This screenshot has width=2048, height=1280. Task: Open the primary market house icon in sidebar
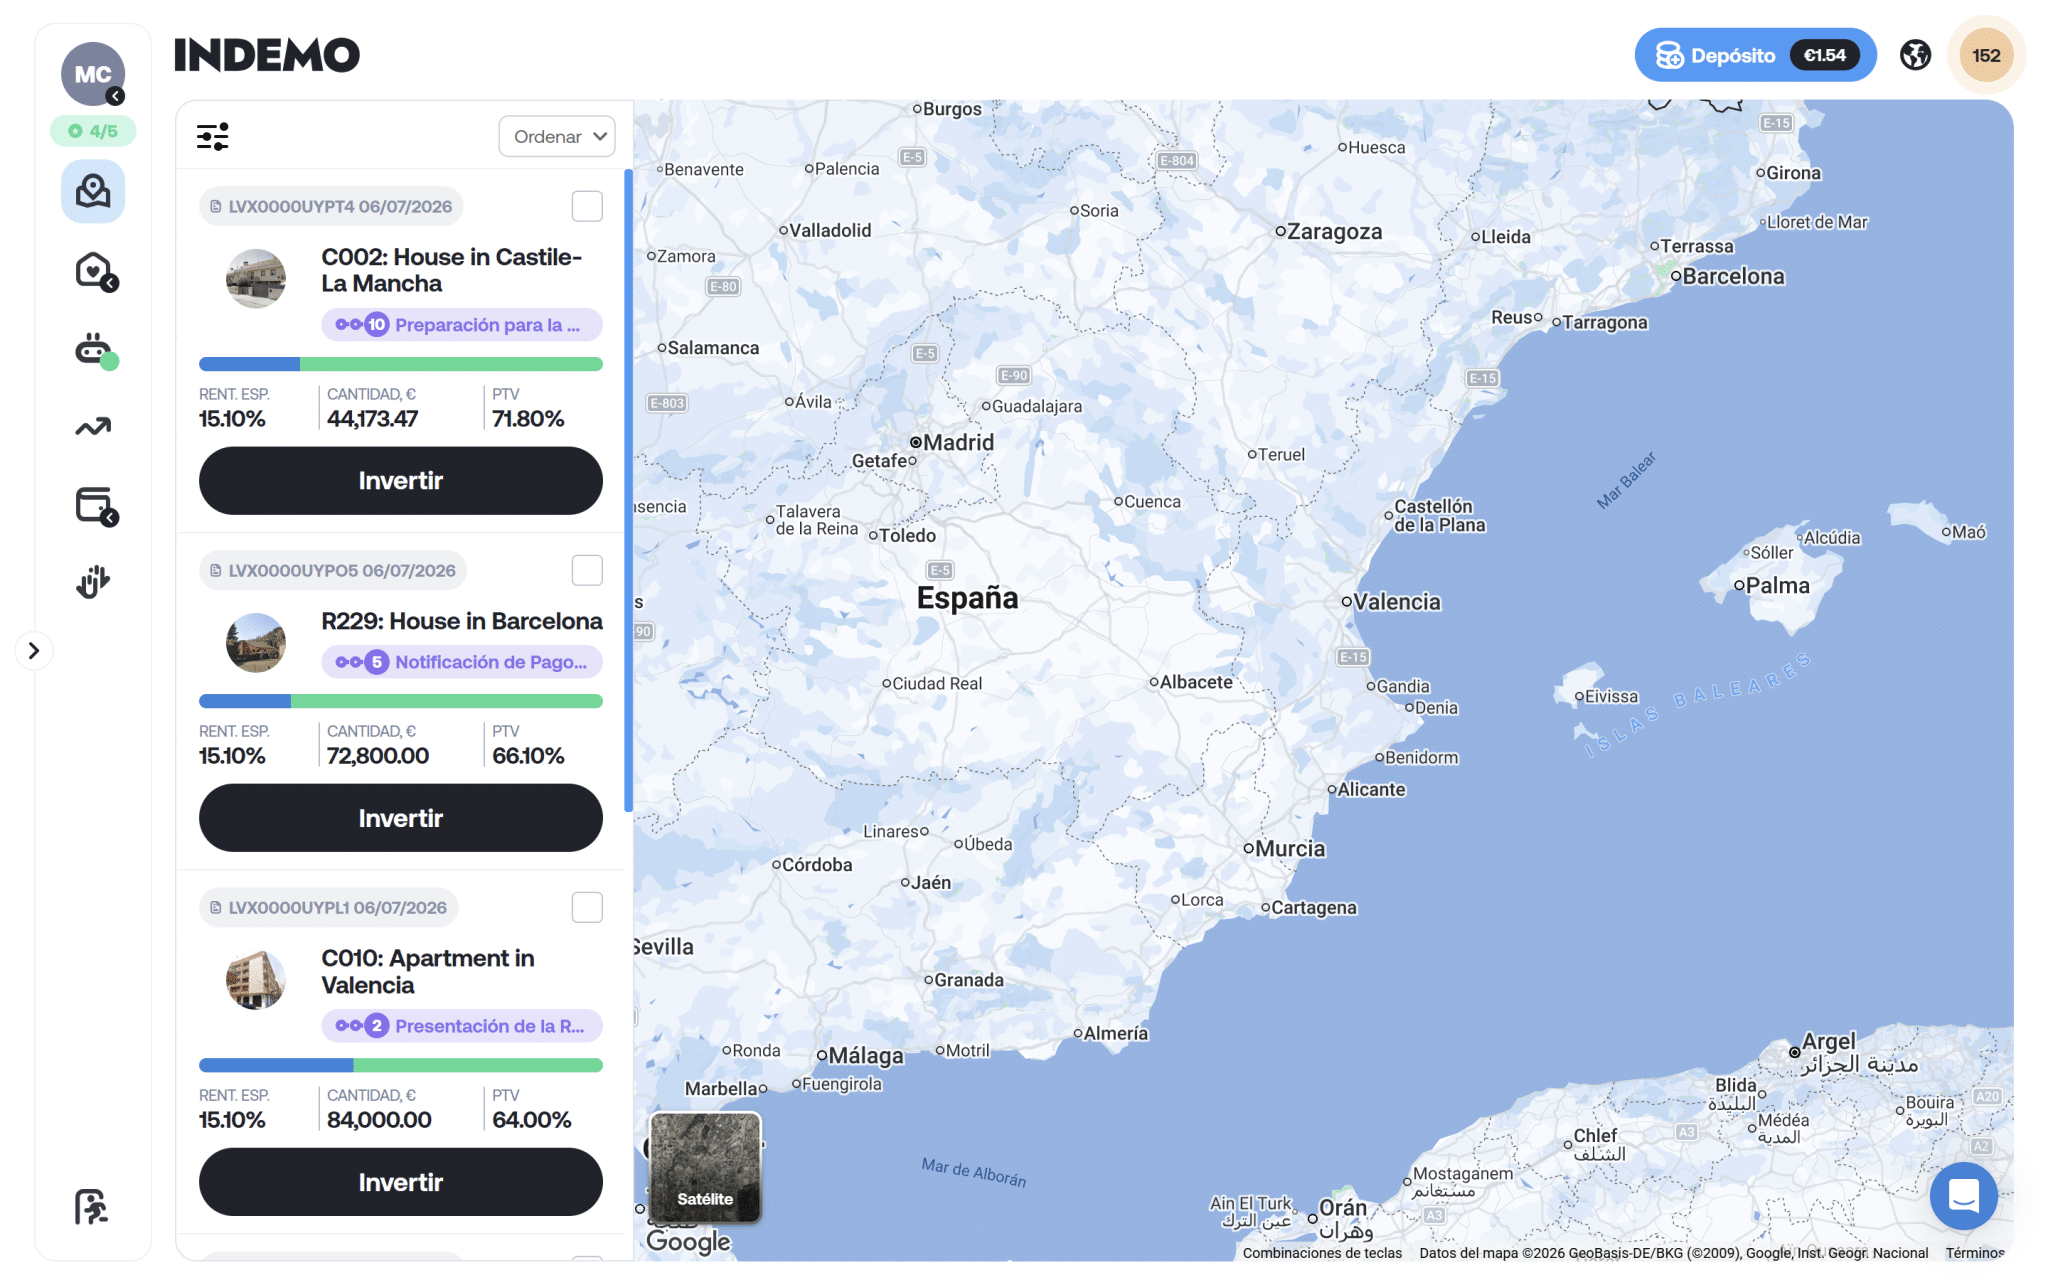click(x=93, y=191)
